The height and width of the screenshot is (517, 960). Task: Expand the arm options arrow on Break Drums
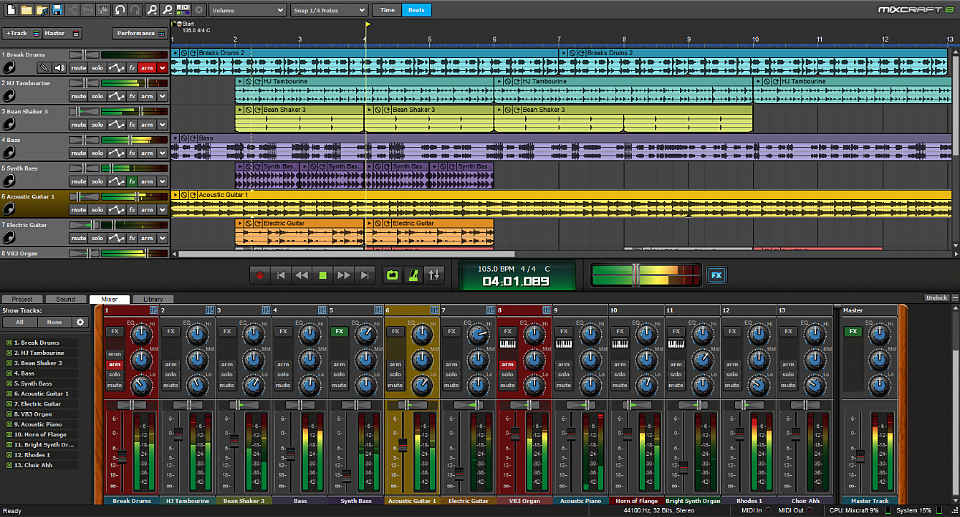162,68
